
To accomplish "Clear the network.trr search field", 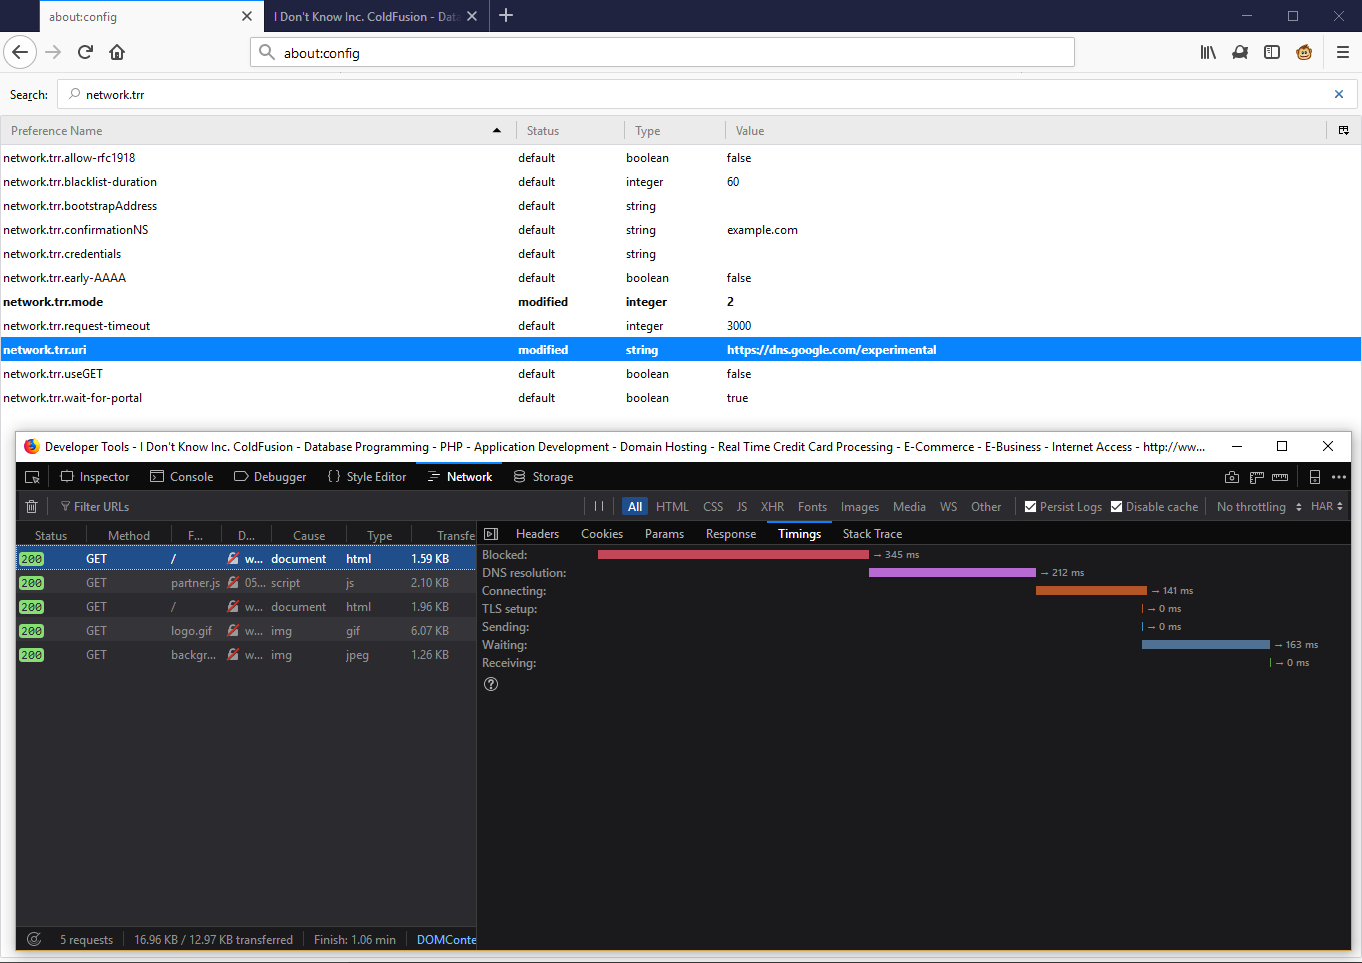I will pos(1339,94).
